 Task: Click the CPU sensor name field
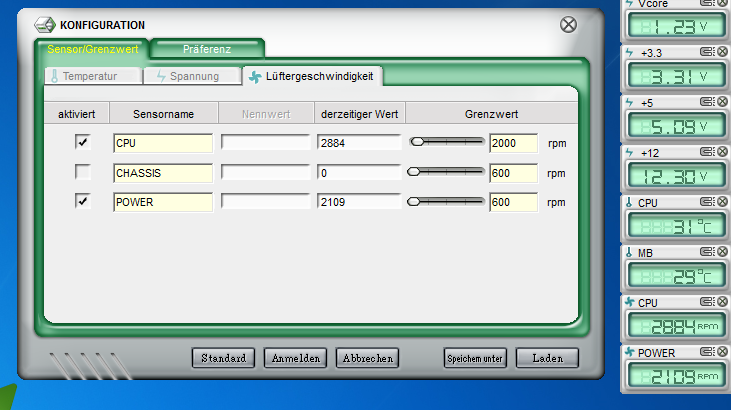tap(163, 143)
